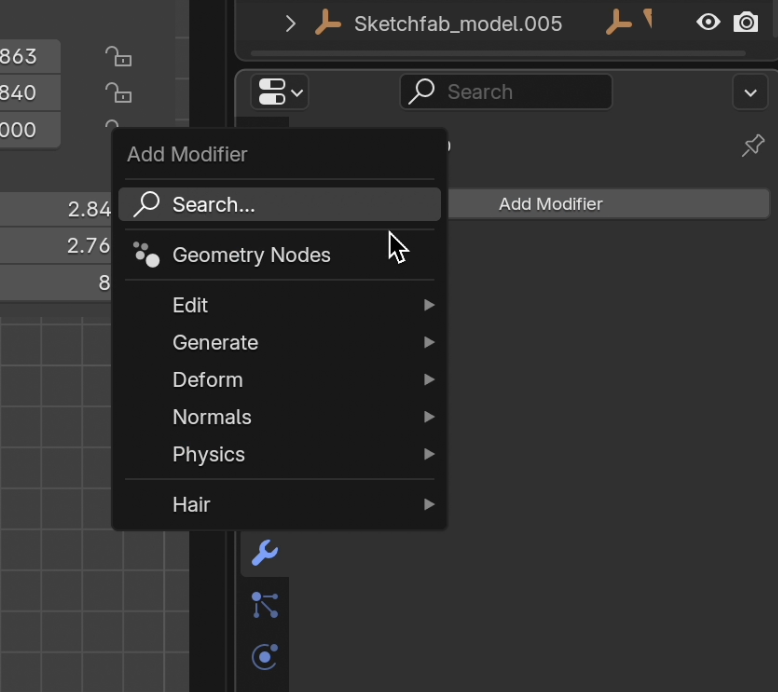Select Geometry Nodes modifier from the menu
This screenshot has height=692, width=778.
pos(251,255)
